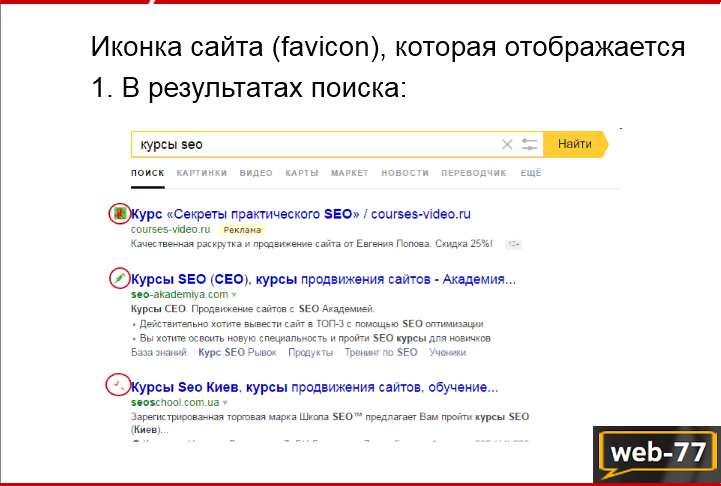Click the heading Иконка сайта (favicon)
Viewport: 721px width, 486px height.
pyautogui.click(x=388, y=46)
